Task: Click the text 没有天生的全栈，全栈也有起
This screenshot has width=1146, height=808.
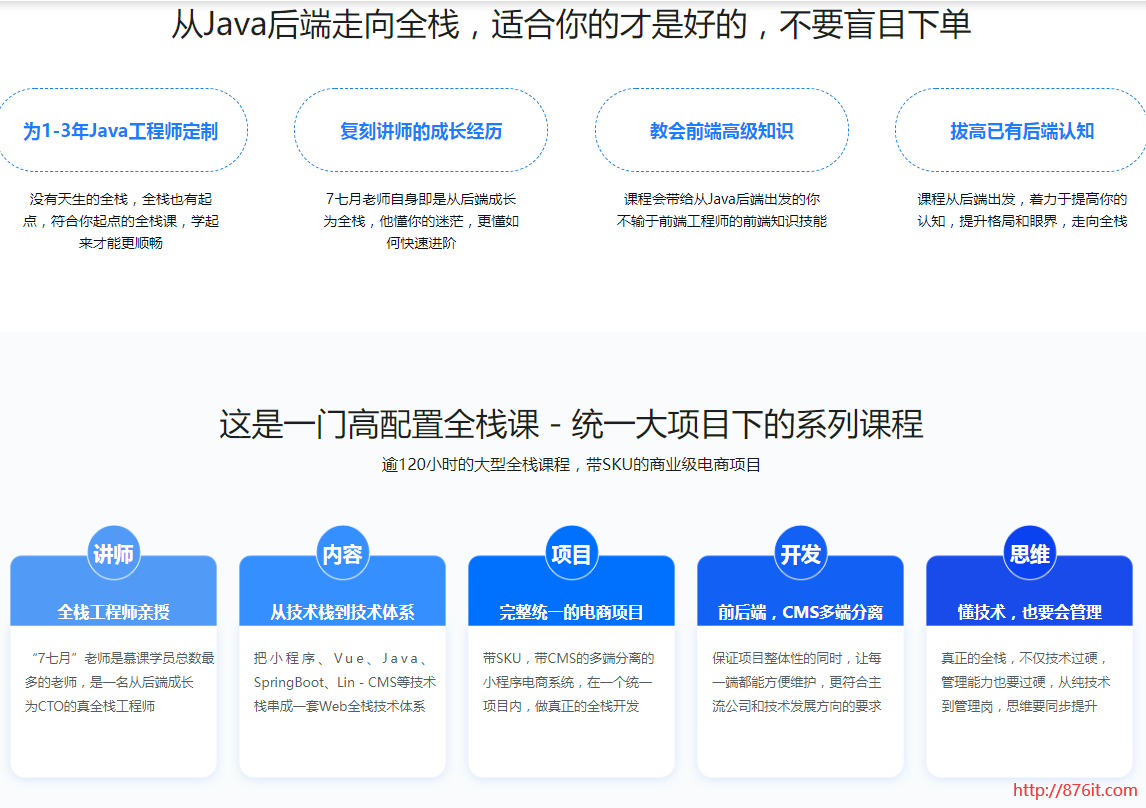Action: pos(121,199)
